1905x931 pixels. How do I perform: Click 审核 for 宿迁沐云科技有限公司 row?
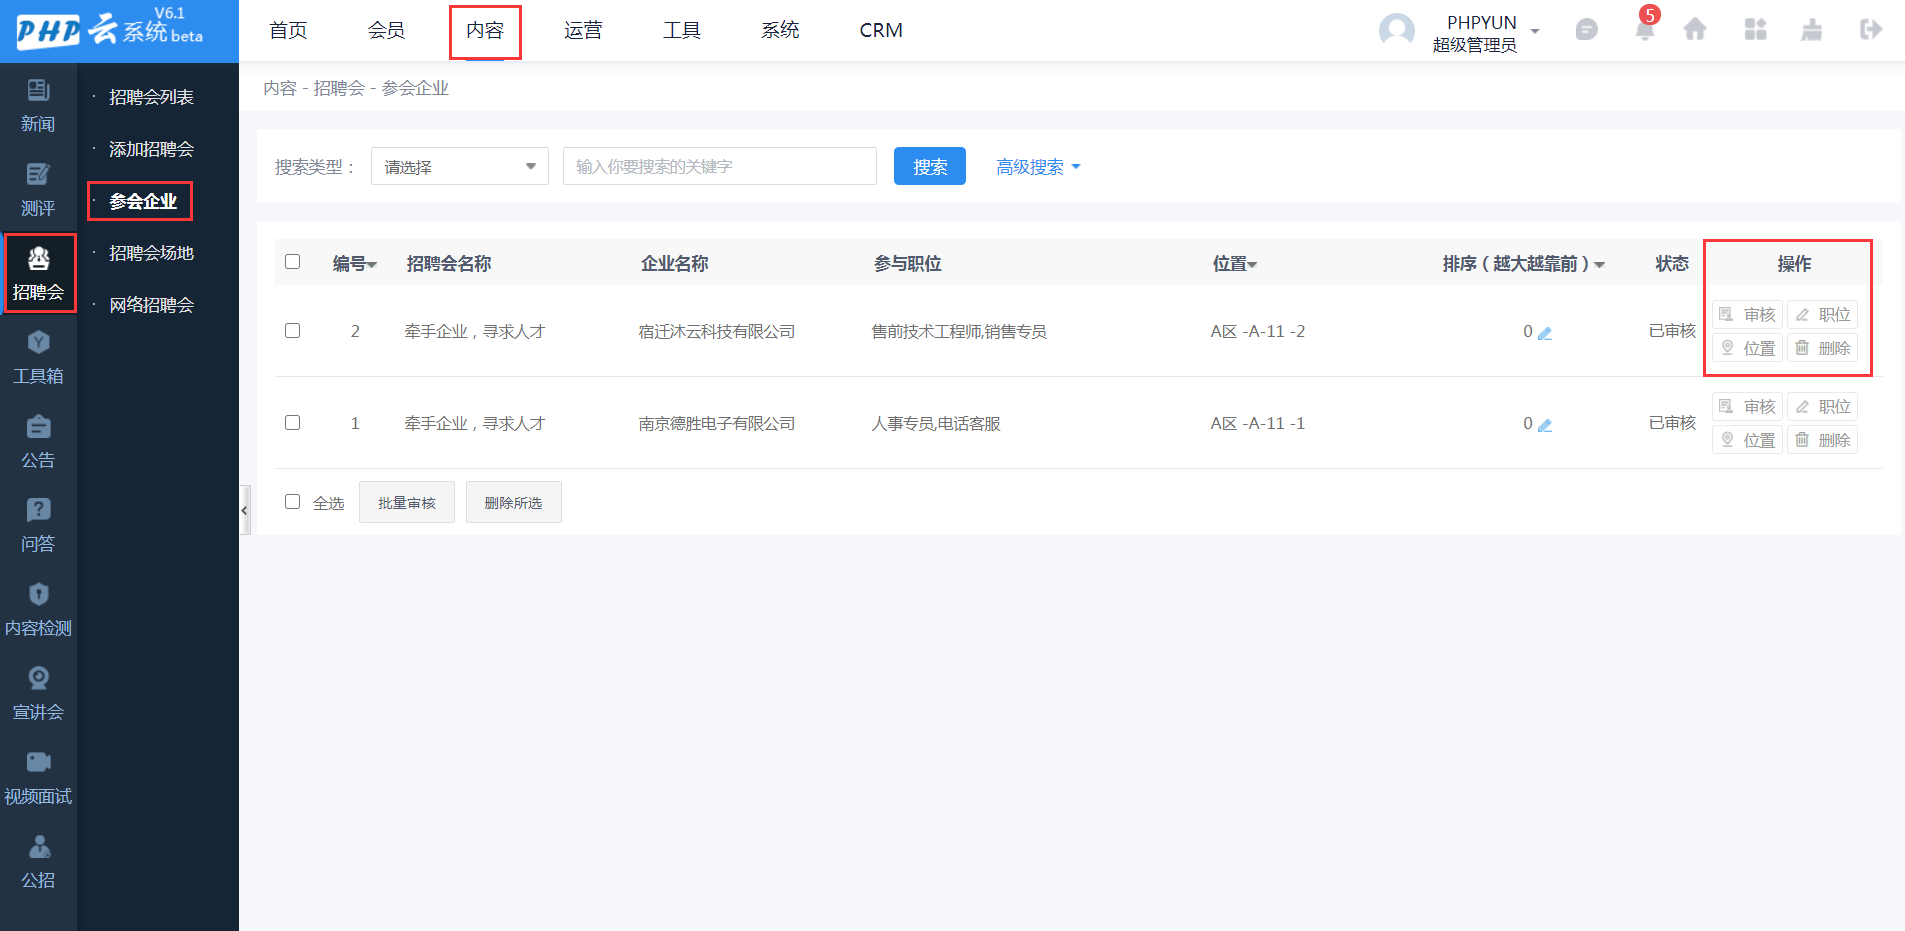pyautogui.click(x=1747, y=314)
